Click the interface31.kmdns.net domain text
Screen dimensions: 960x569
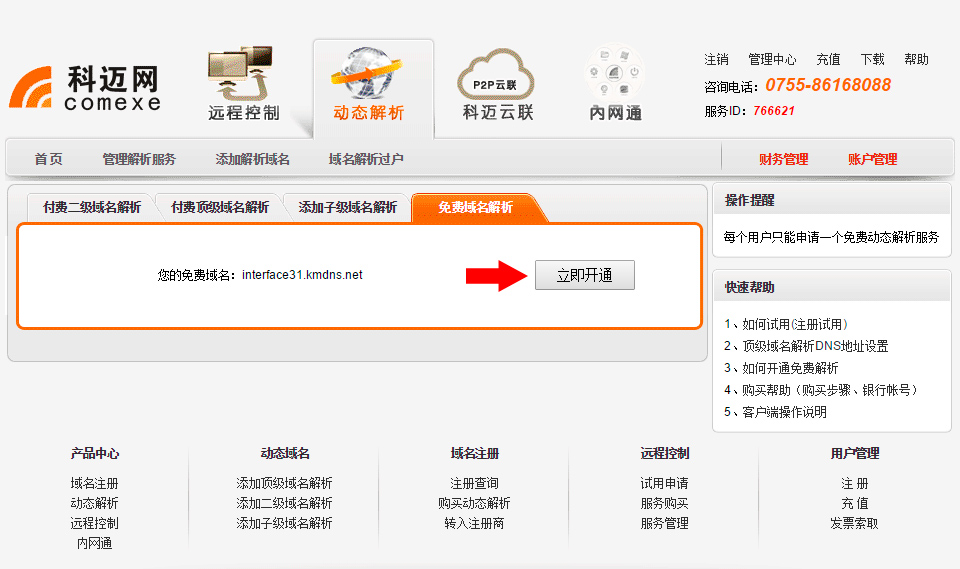pos(302,275)
